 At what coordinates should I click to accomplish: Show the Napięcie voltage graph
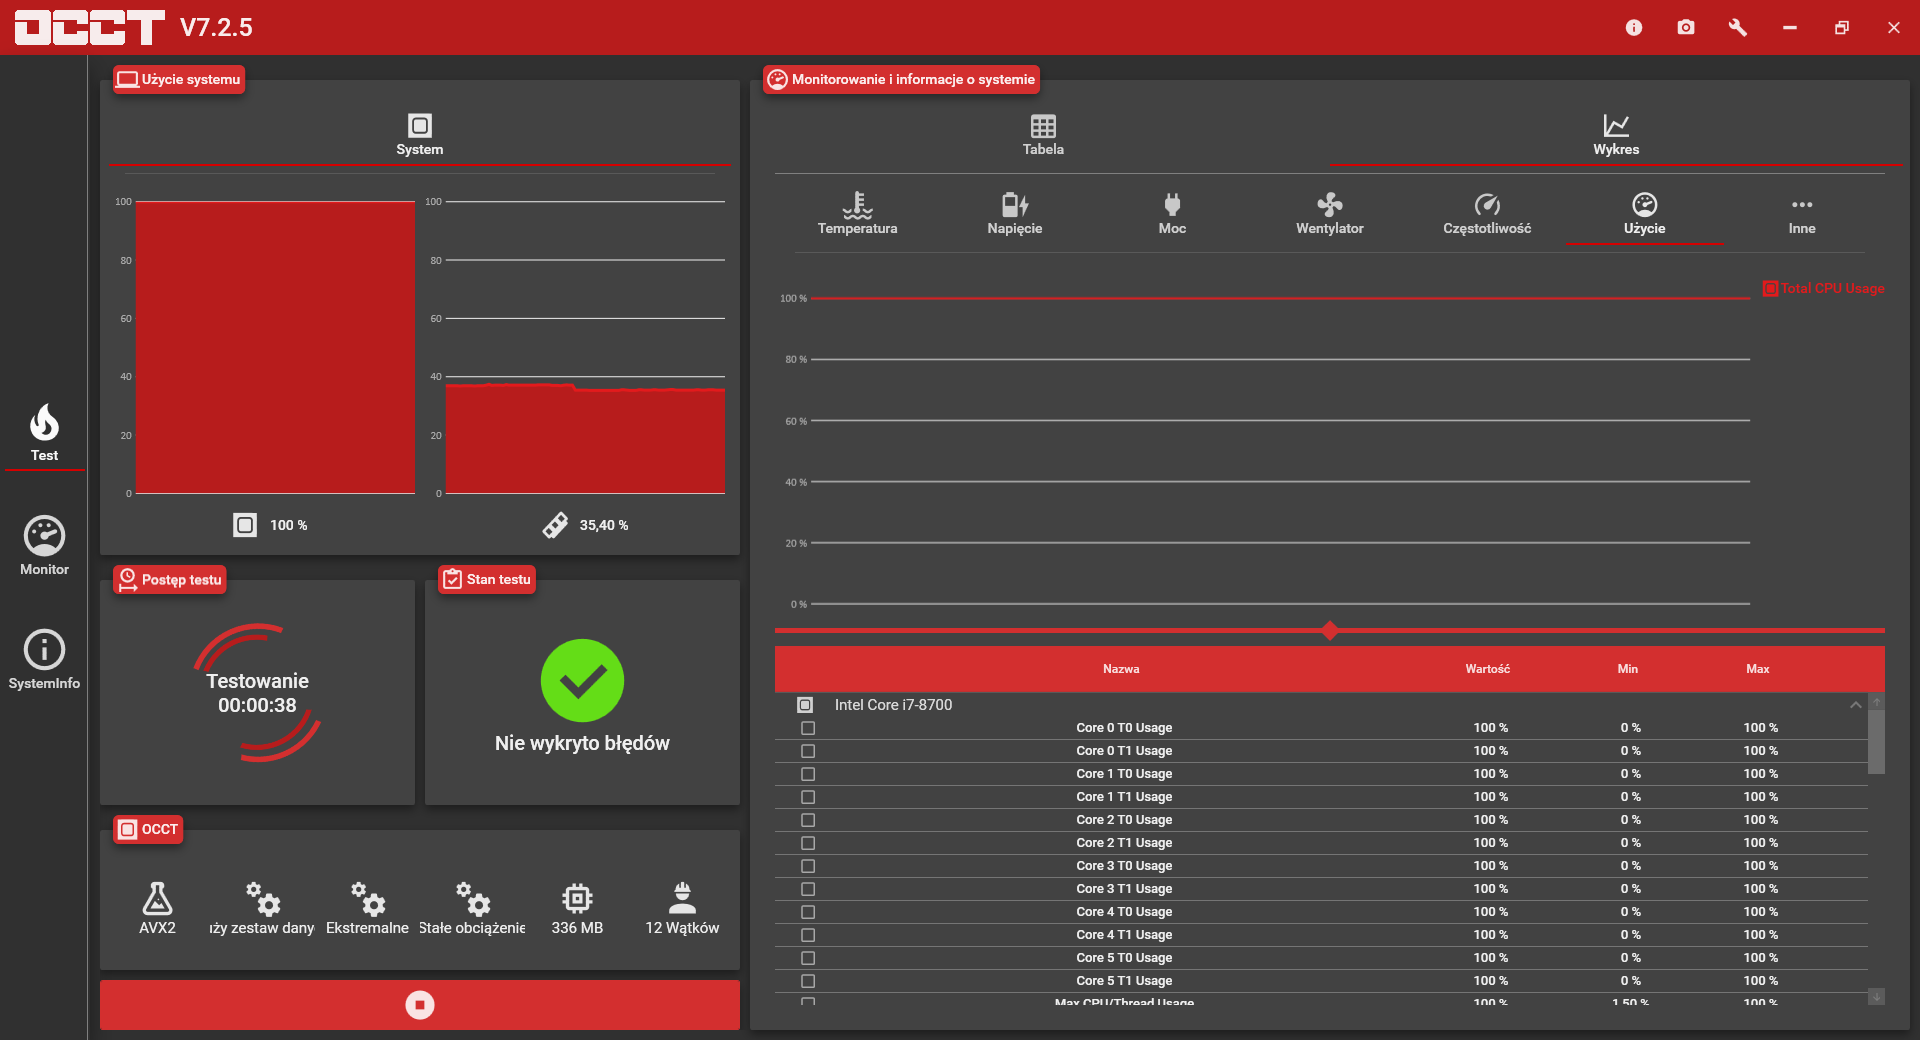click(1015, 214)
